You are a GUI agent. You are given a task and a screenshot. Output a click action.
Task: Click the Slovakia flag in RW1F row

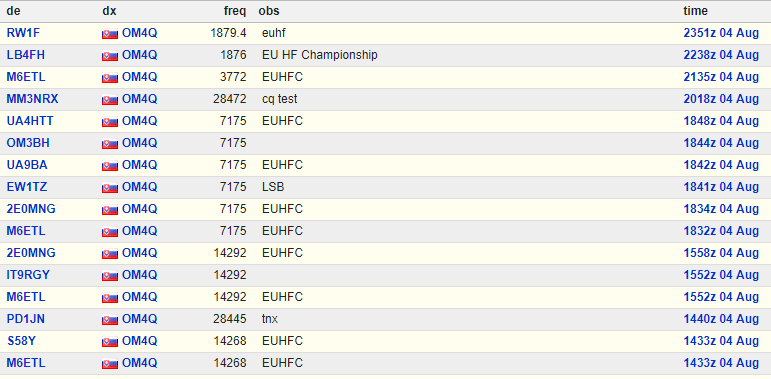click(x=110, y=34)
